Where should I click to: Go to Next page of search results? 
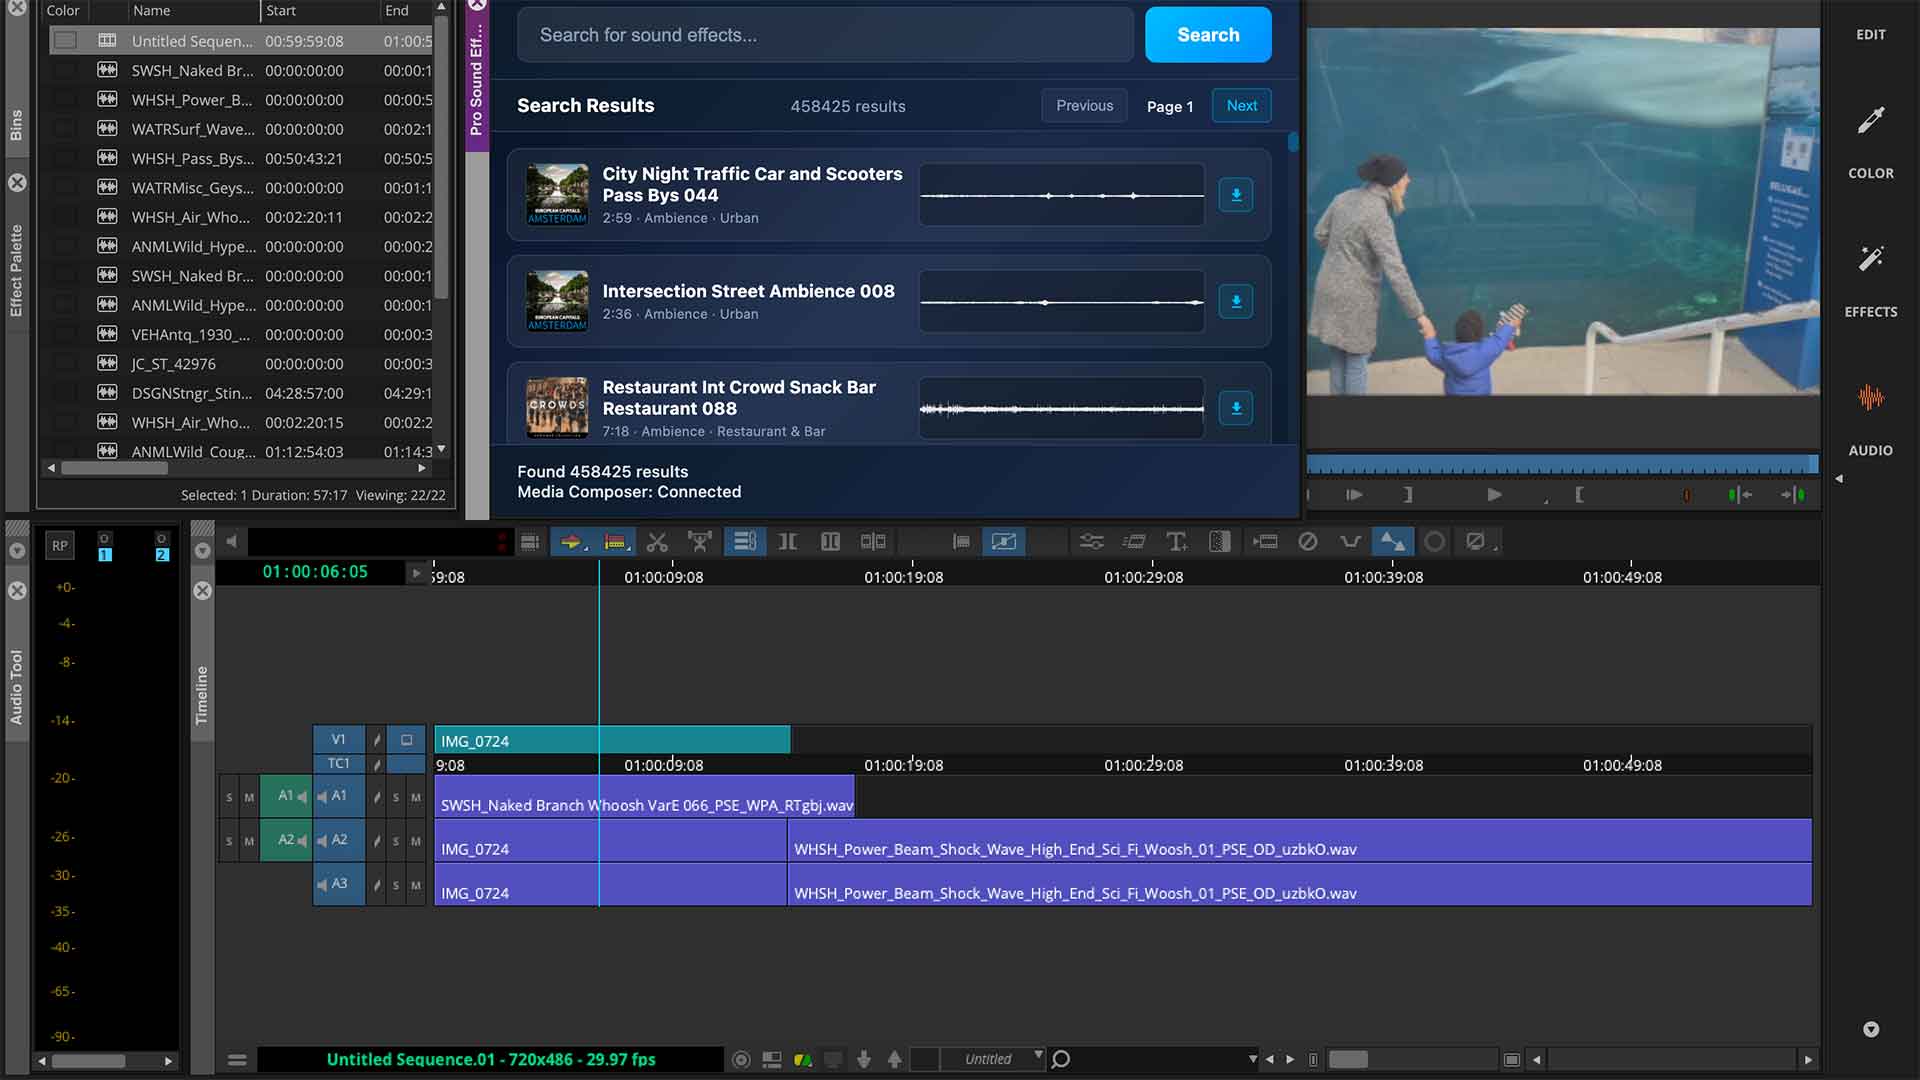coord(1240,105)
